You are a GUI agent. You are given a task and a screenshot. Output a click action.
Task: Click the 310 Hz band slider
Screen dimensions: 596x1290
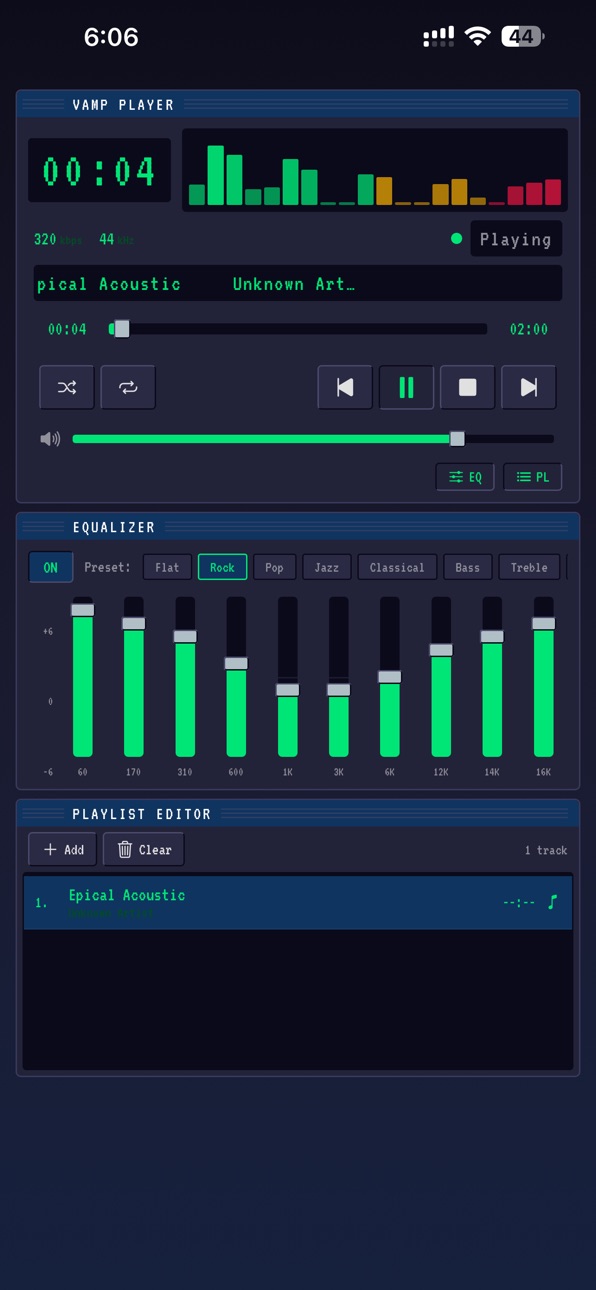[x=185, y=677]
